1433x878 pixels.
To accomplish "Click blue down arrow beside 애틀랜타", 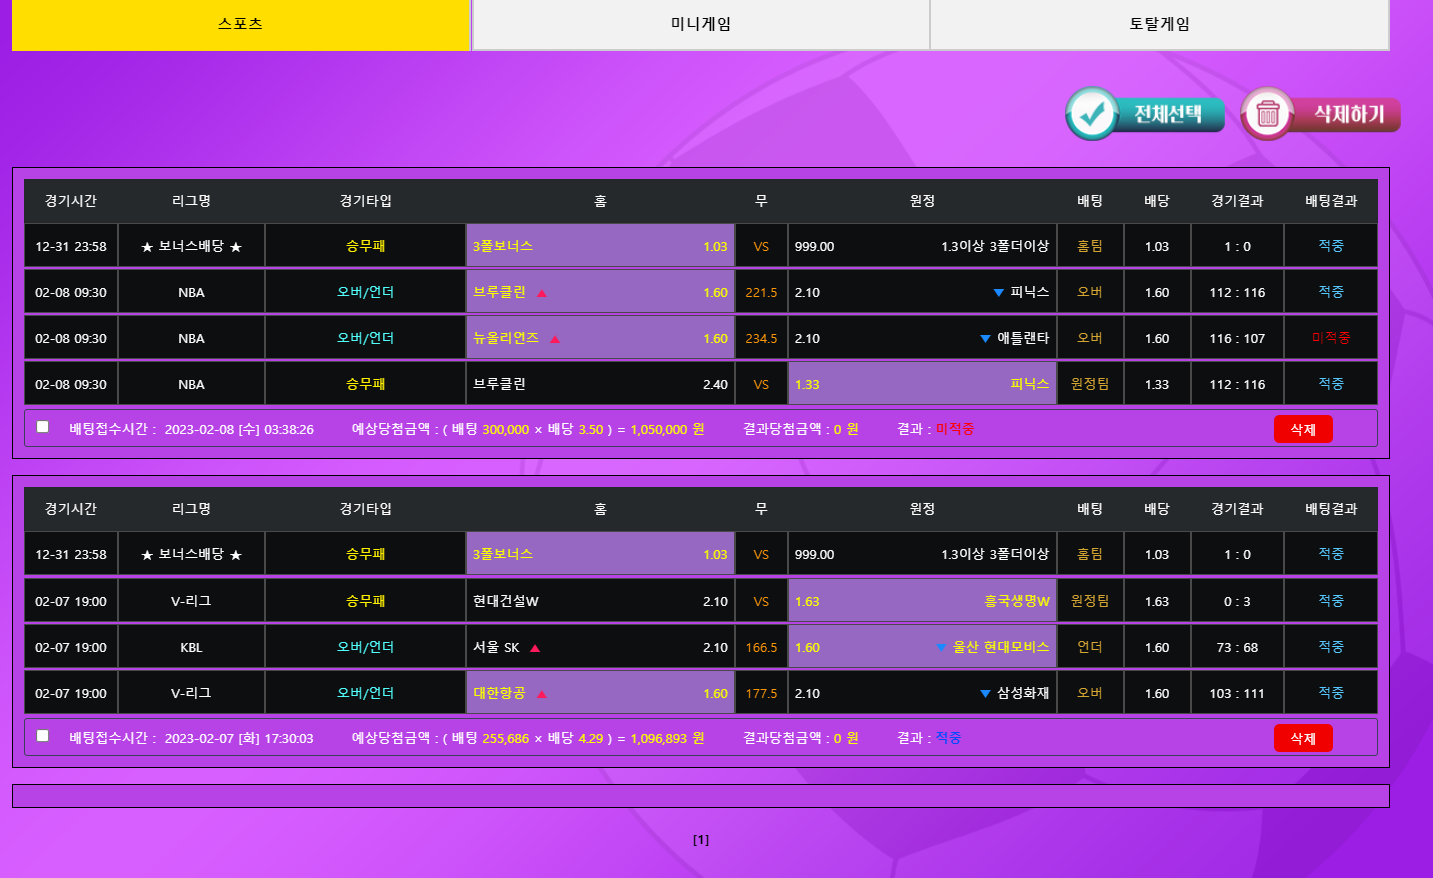I will tap(985, 339).
